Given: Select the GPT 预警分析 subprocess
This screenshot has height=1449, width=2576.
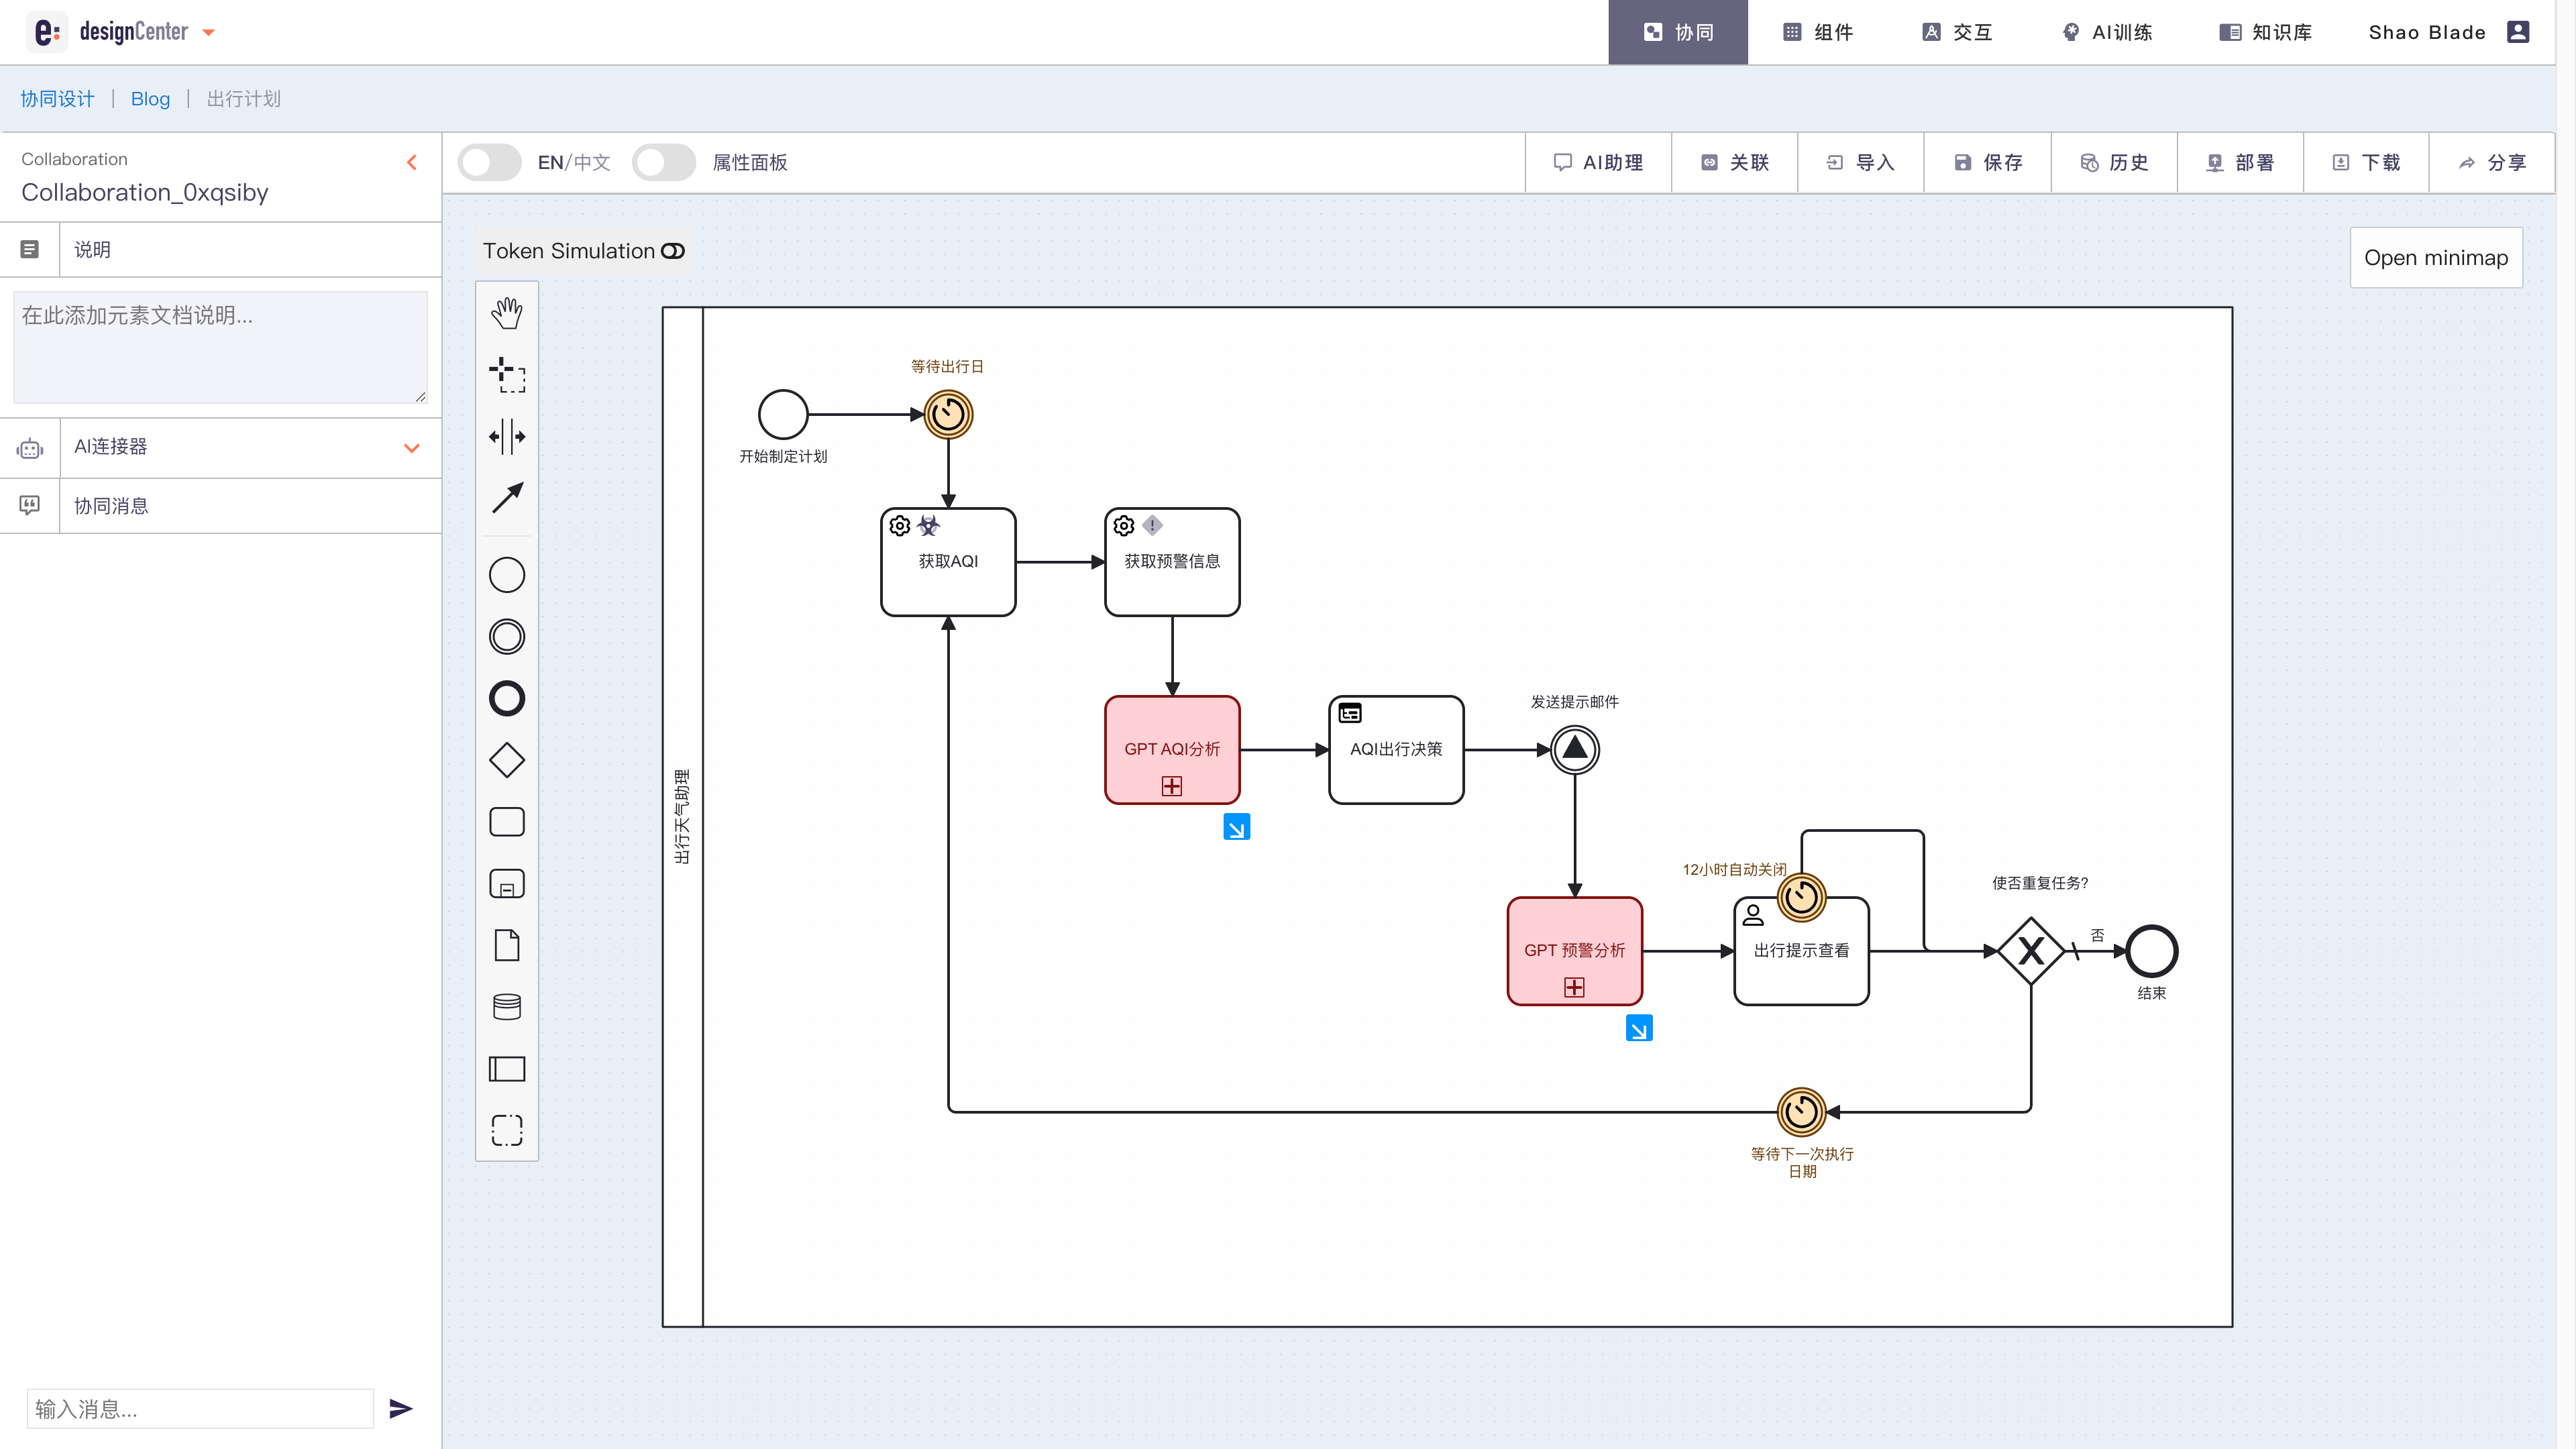Looking at the screenshot, I should [1575, 951].
